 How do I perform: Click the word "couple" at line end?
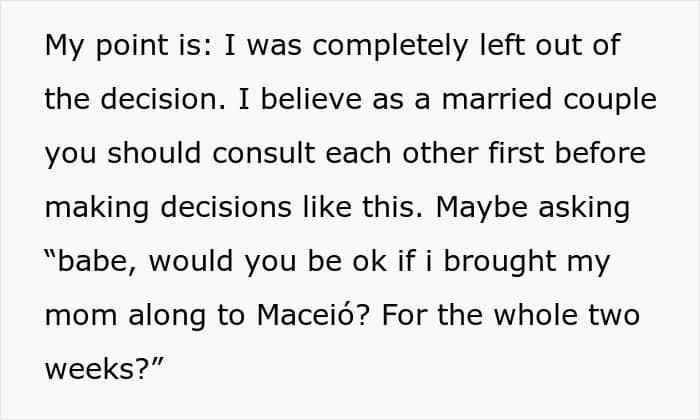coord(610,101)
